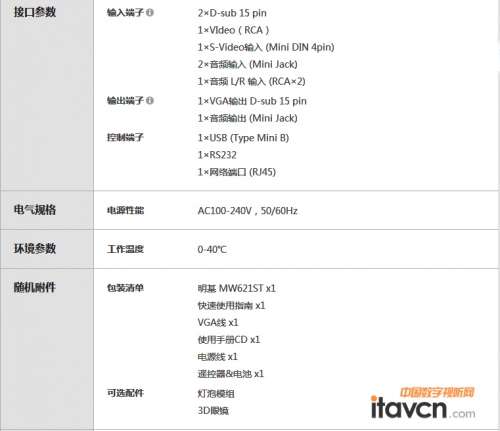The height and width of the screenshot is (431, 500).
Task: Click the 工作温度 label
Action: click(x=125, y=249)
